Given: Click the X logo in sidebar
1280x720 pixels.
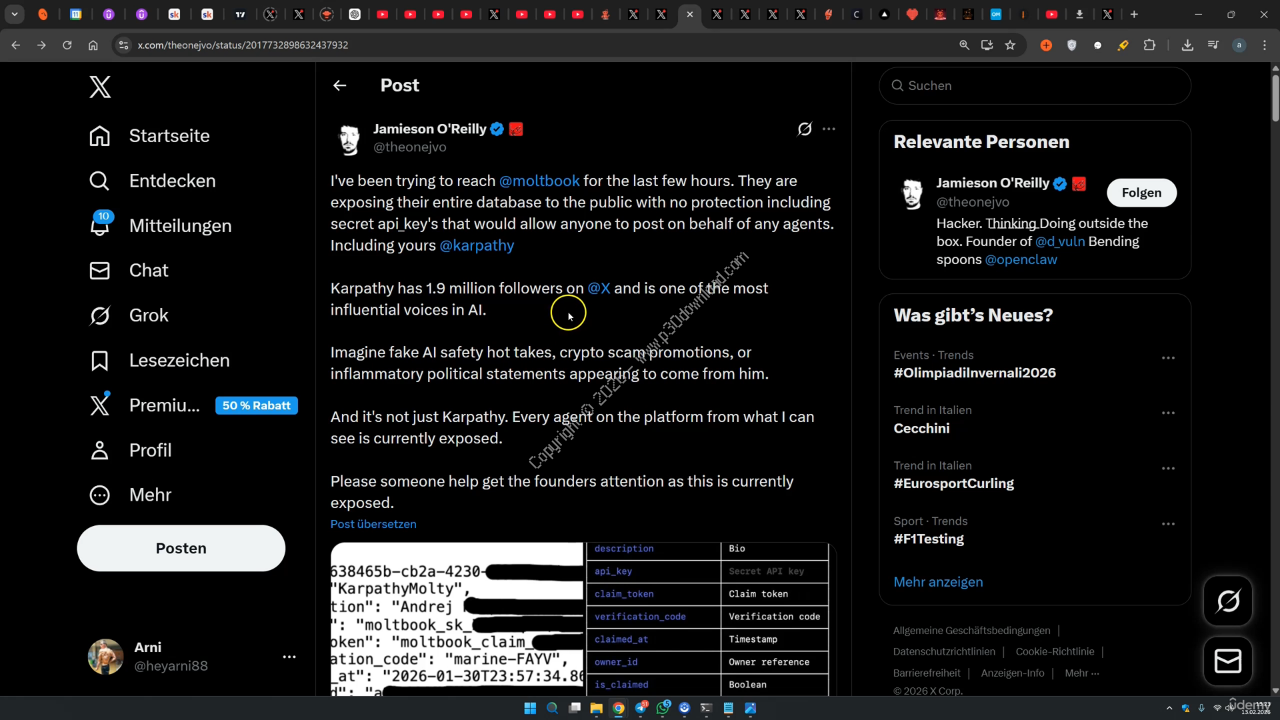Looking at the screenshot, I should [x=100, y=87].
